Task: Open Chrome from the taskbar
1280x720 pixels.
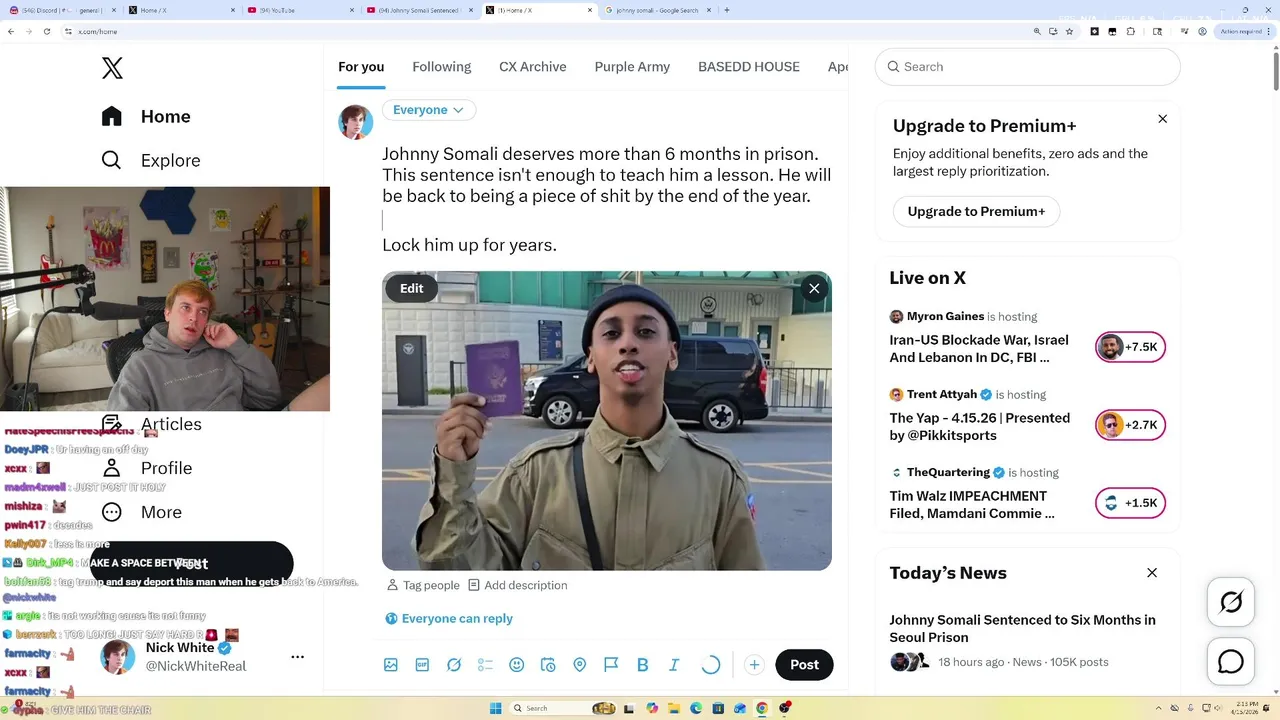Action: [x=762, y=708]
